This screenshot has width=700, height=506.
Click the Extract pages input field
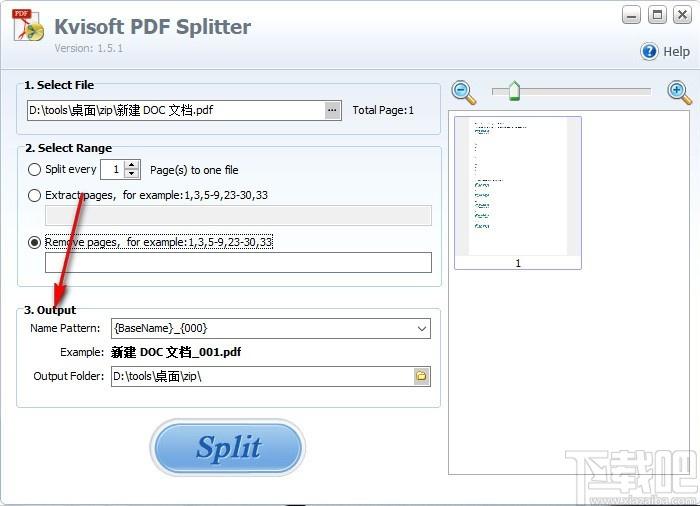pyautogui.click(x=238, y=216)
